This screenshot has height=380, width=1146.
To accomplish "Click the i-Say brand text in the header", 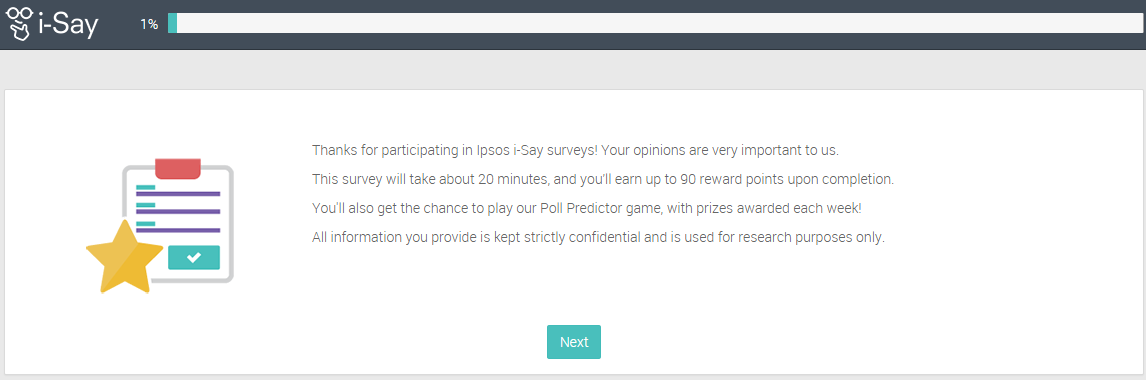I will [x=68, y=23].
